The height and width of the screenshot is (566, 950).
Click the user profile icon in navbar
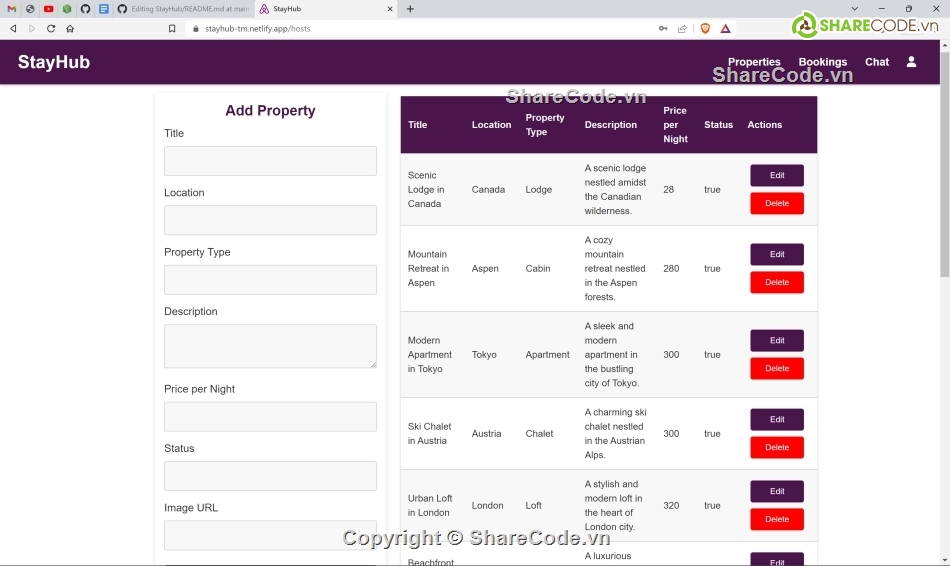tap(911, 62)
